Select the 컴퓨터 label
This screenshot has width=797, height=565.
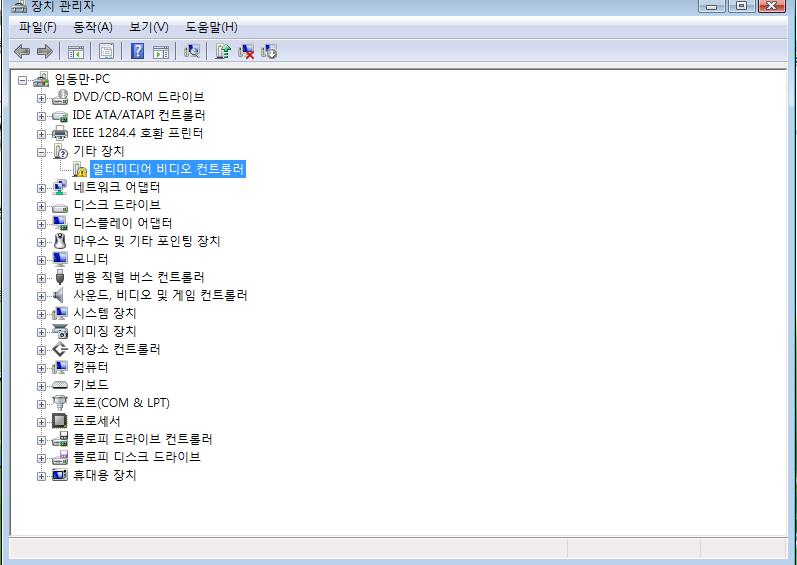pyautogui.click(x=90, y=367)
